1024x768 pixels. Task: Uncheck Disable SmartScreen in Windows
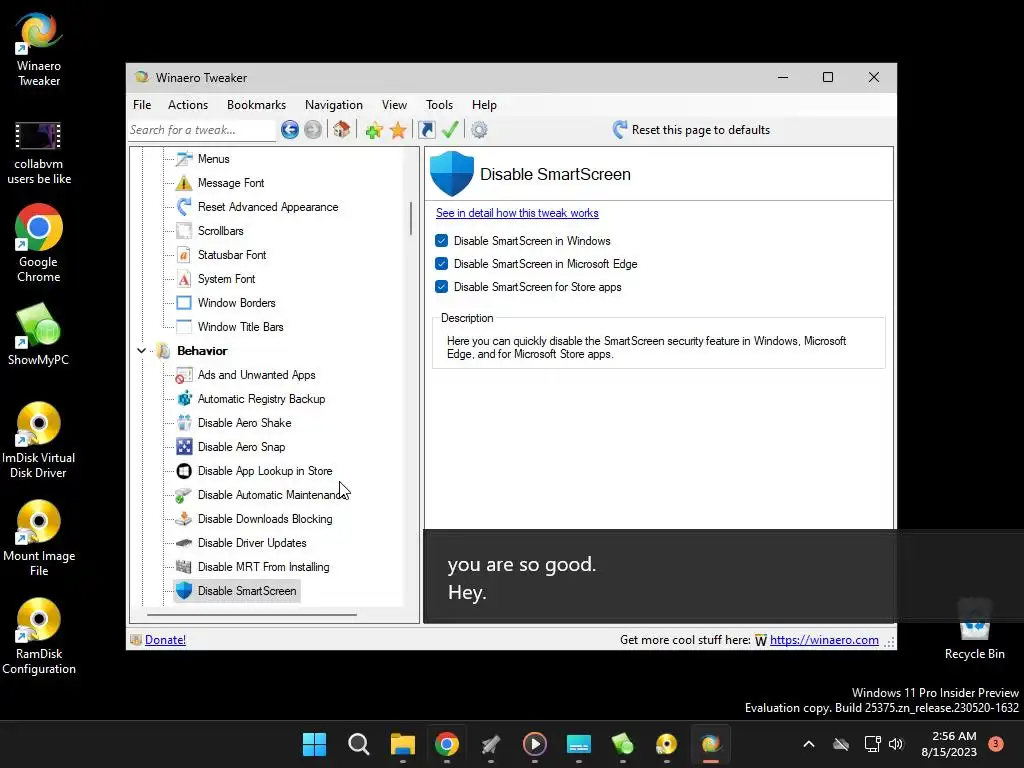click(x=441, y=241)
